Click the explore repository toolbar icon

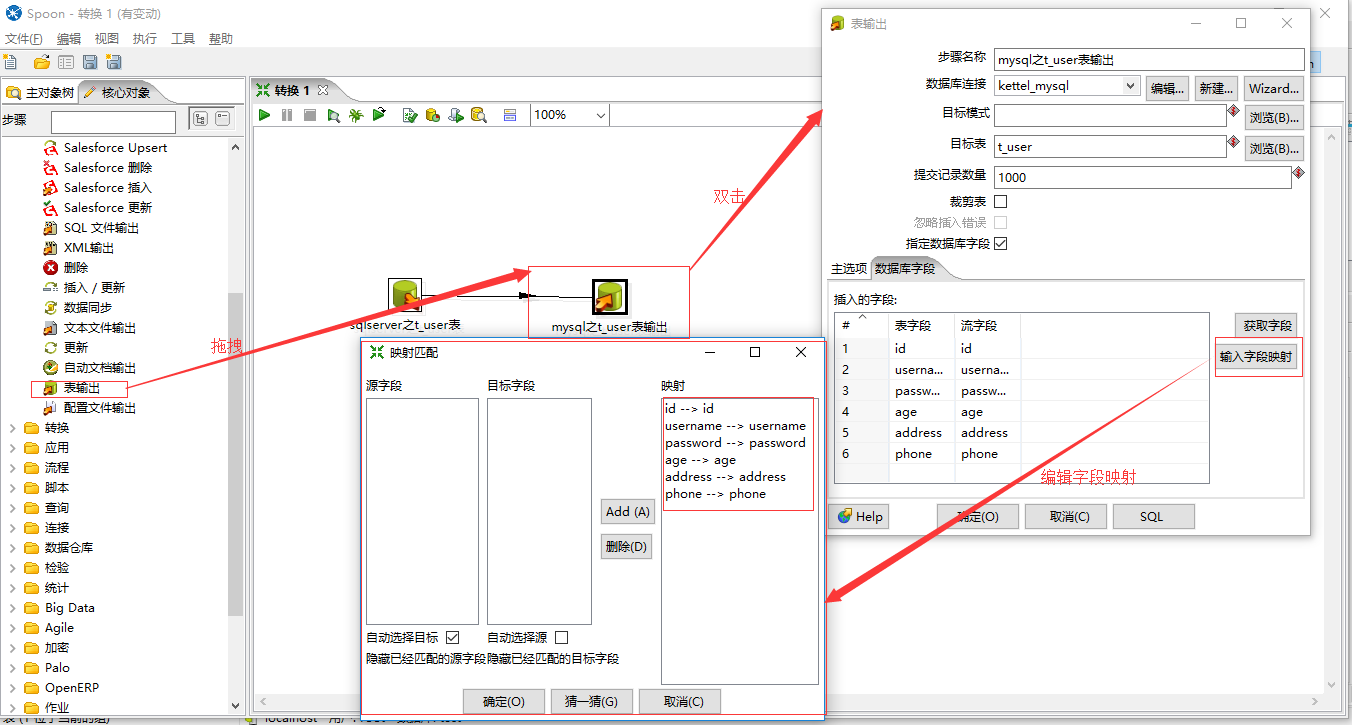(x=65, y=62)
